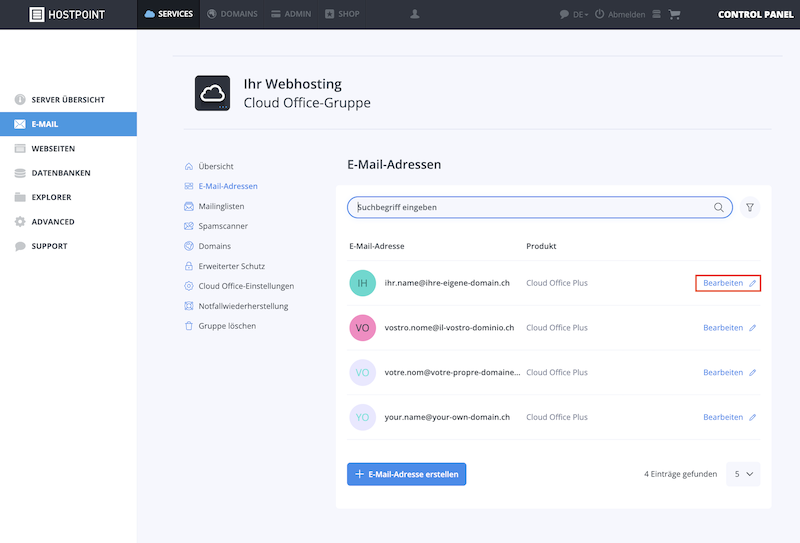Click the user profile icon
The height and width of the screenshot is (543, 800).
click(x=415, y=14)
